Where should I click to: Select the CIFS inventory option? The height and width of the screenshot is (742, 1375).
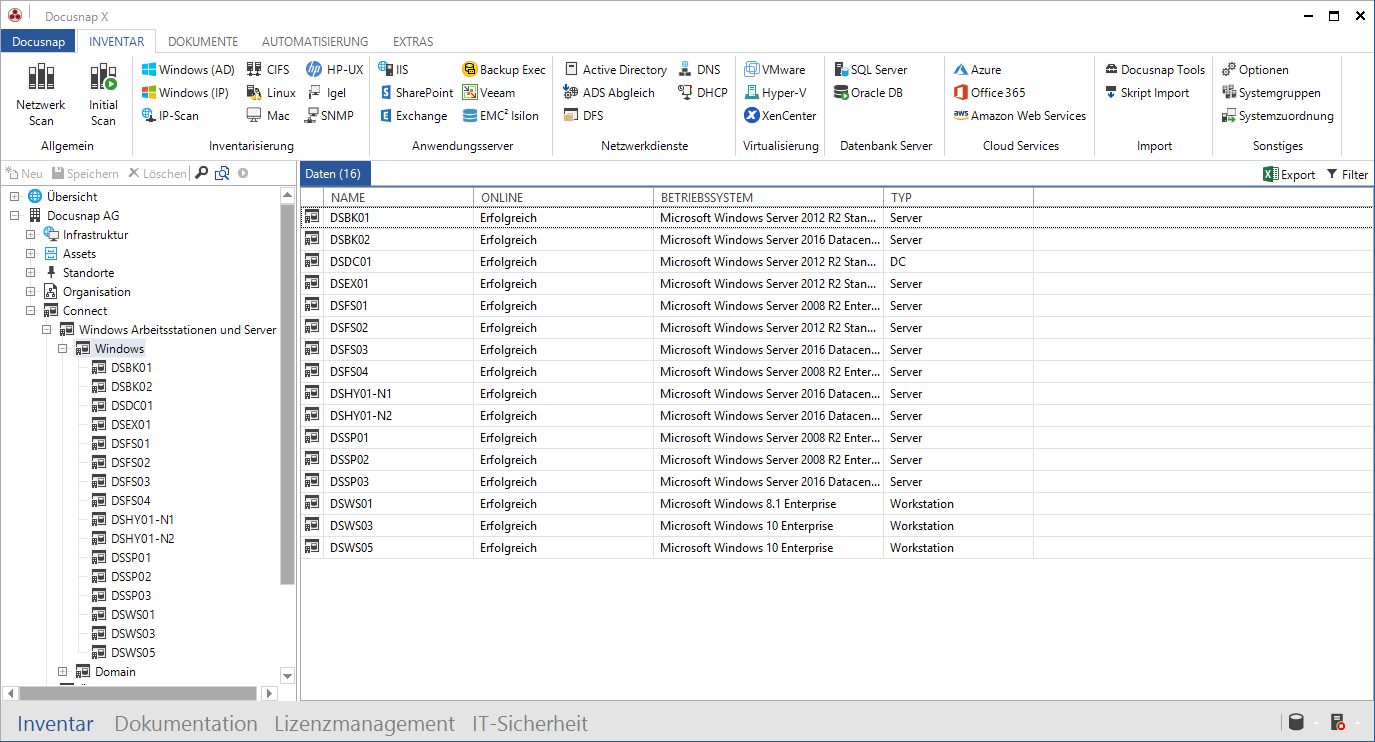tap(268, 70)
